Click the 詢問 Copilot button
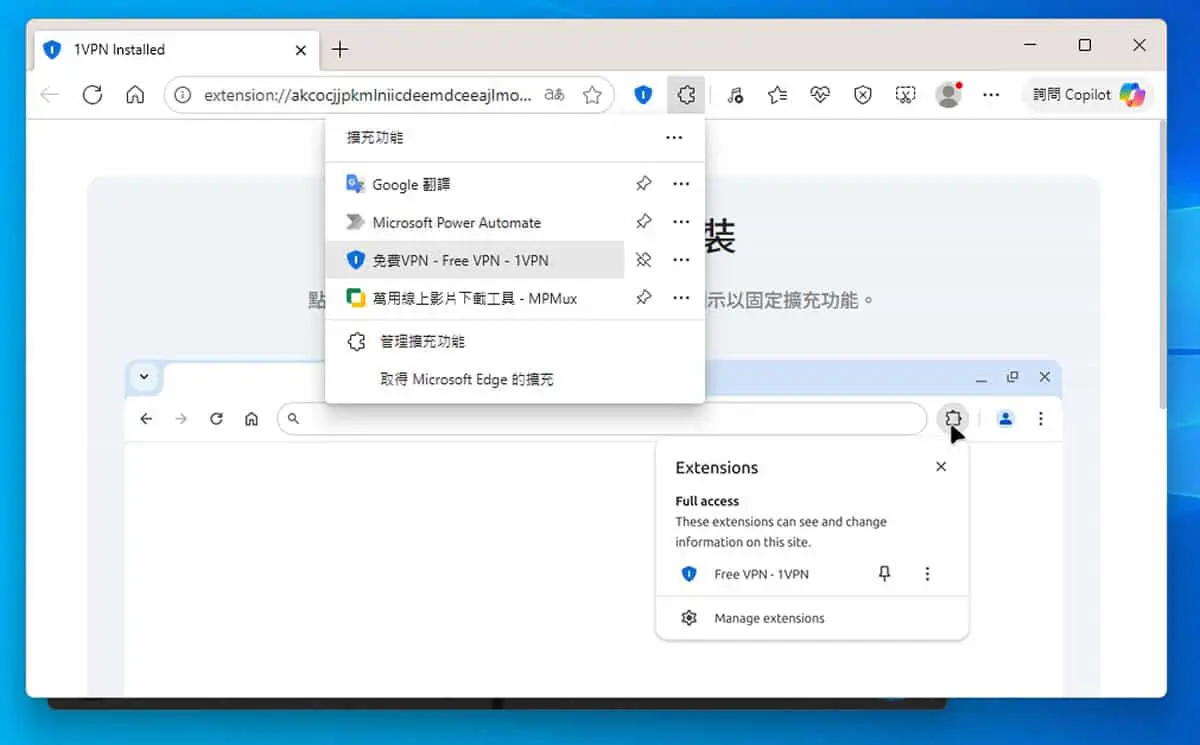 pyautogui.click(x=1088, y=95)
